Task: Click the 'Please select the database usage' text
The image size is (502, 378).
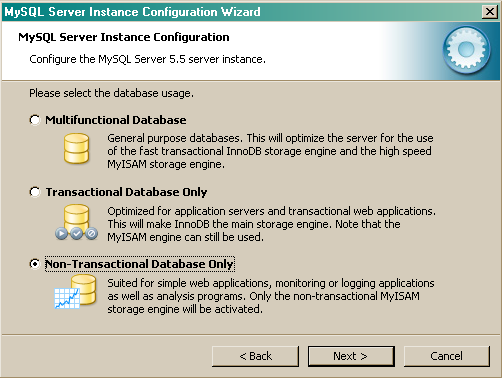Action: (x=111, y=93)
